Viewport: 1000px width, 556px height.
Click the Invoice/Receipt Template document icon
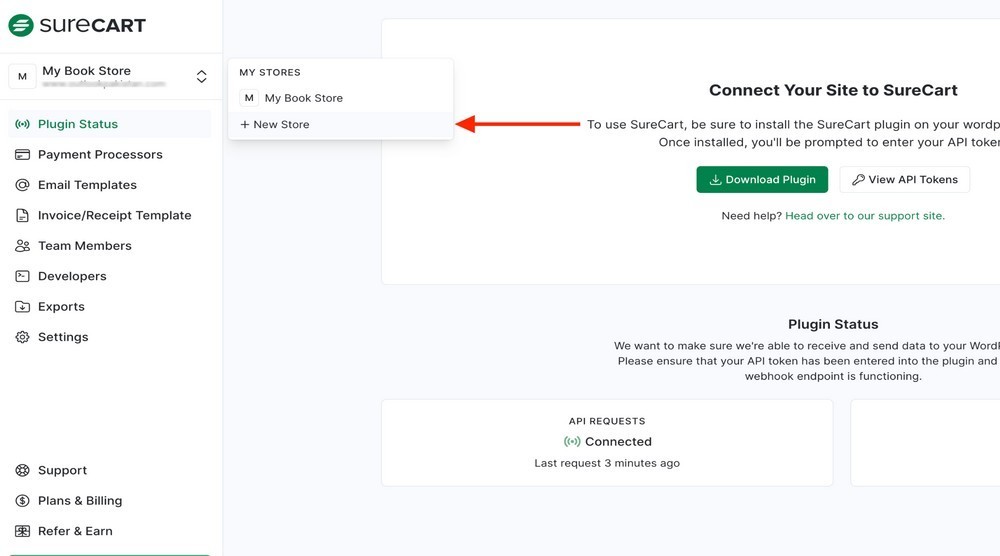pos(22,216)
